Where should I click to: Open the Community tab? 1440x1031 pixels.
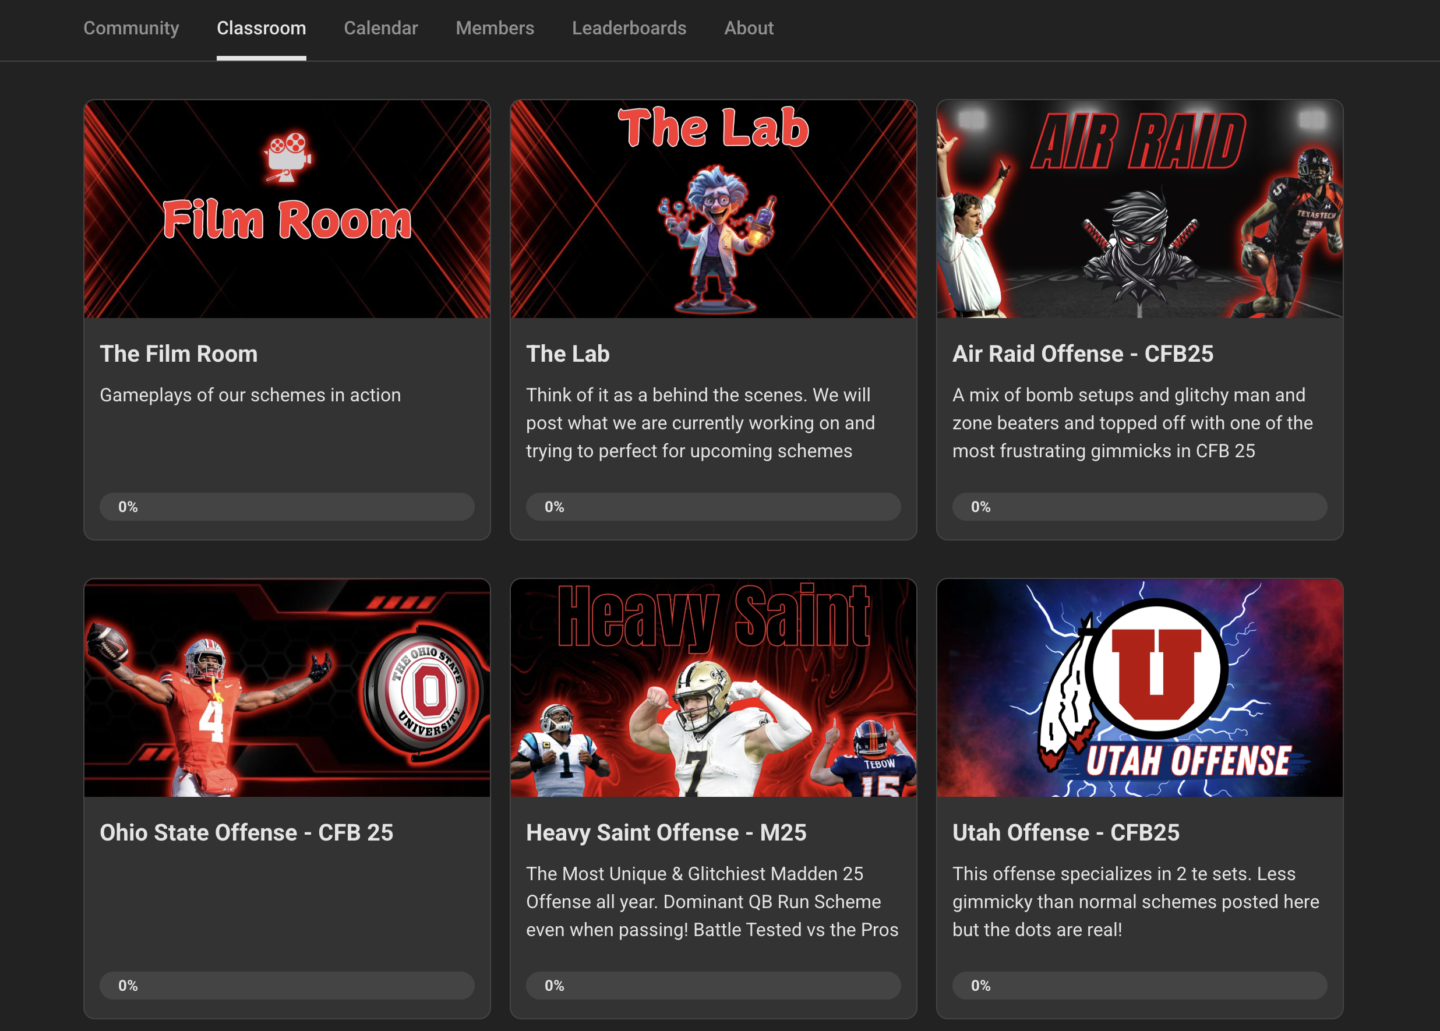pos(131,28)
